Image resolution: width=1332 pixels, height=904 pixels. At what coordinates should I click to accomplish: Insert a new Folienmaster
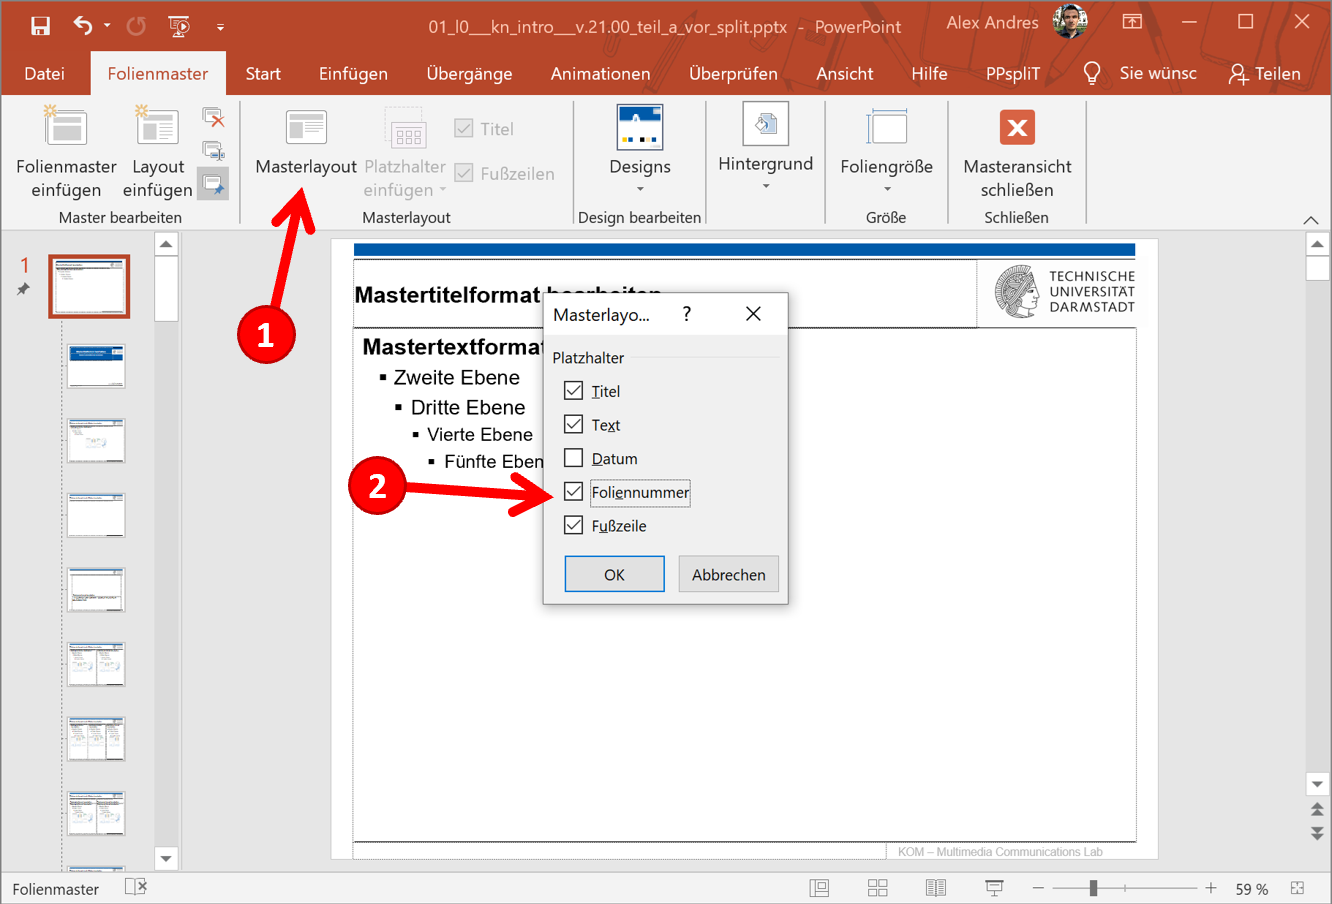(66, 150)
